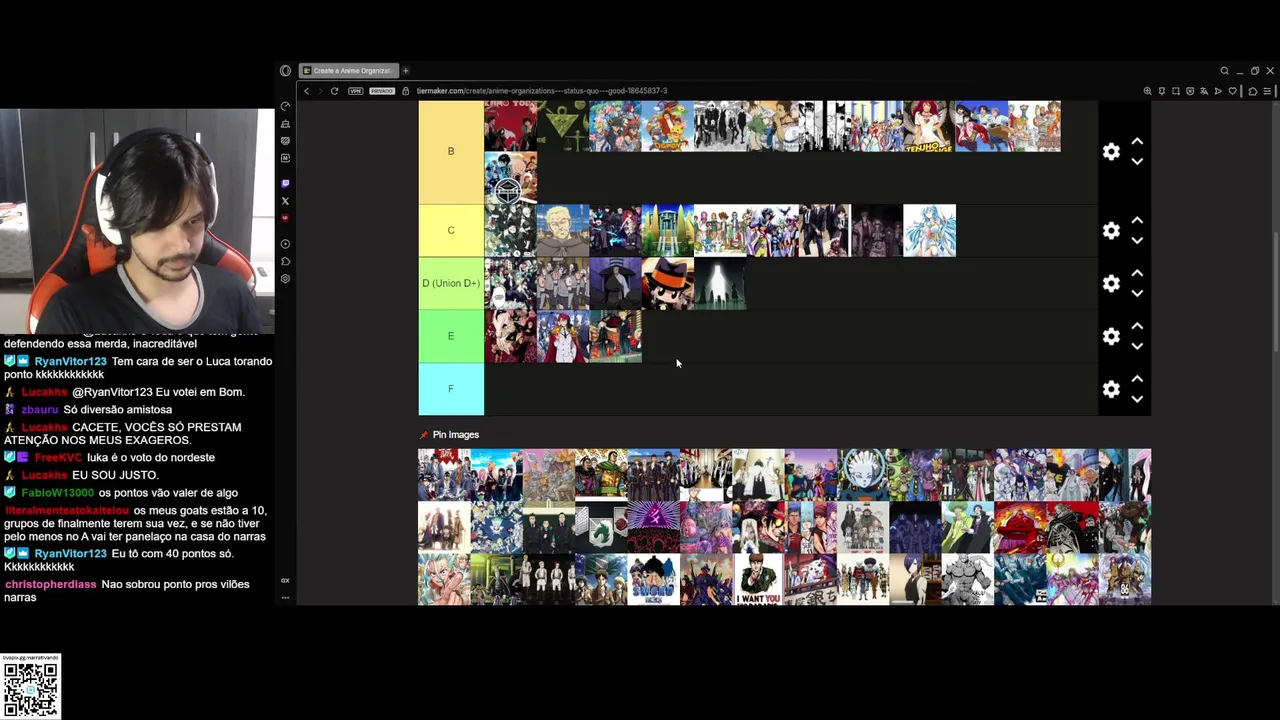Search open tabs with the magnifier icon

1224,71
